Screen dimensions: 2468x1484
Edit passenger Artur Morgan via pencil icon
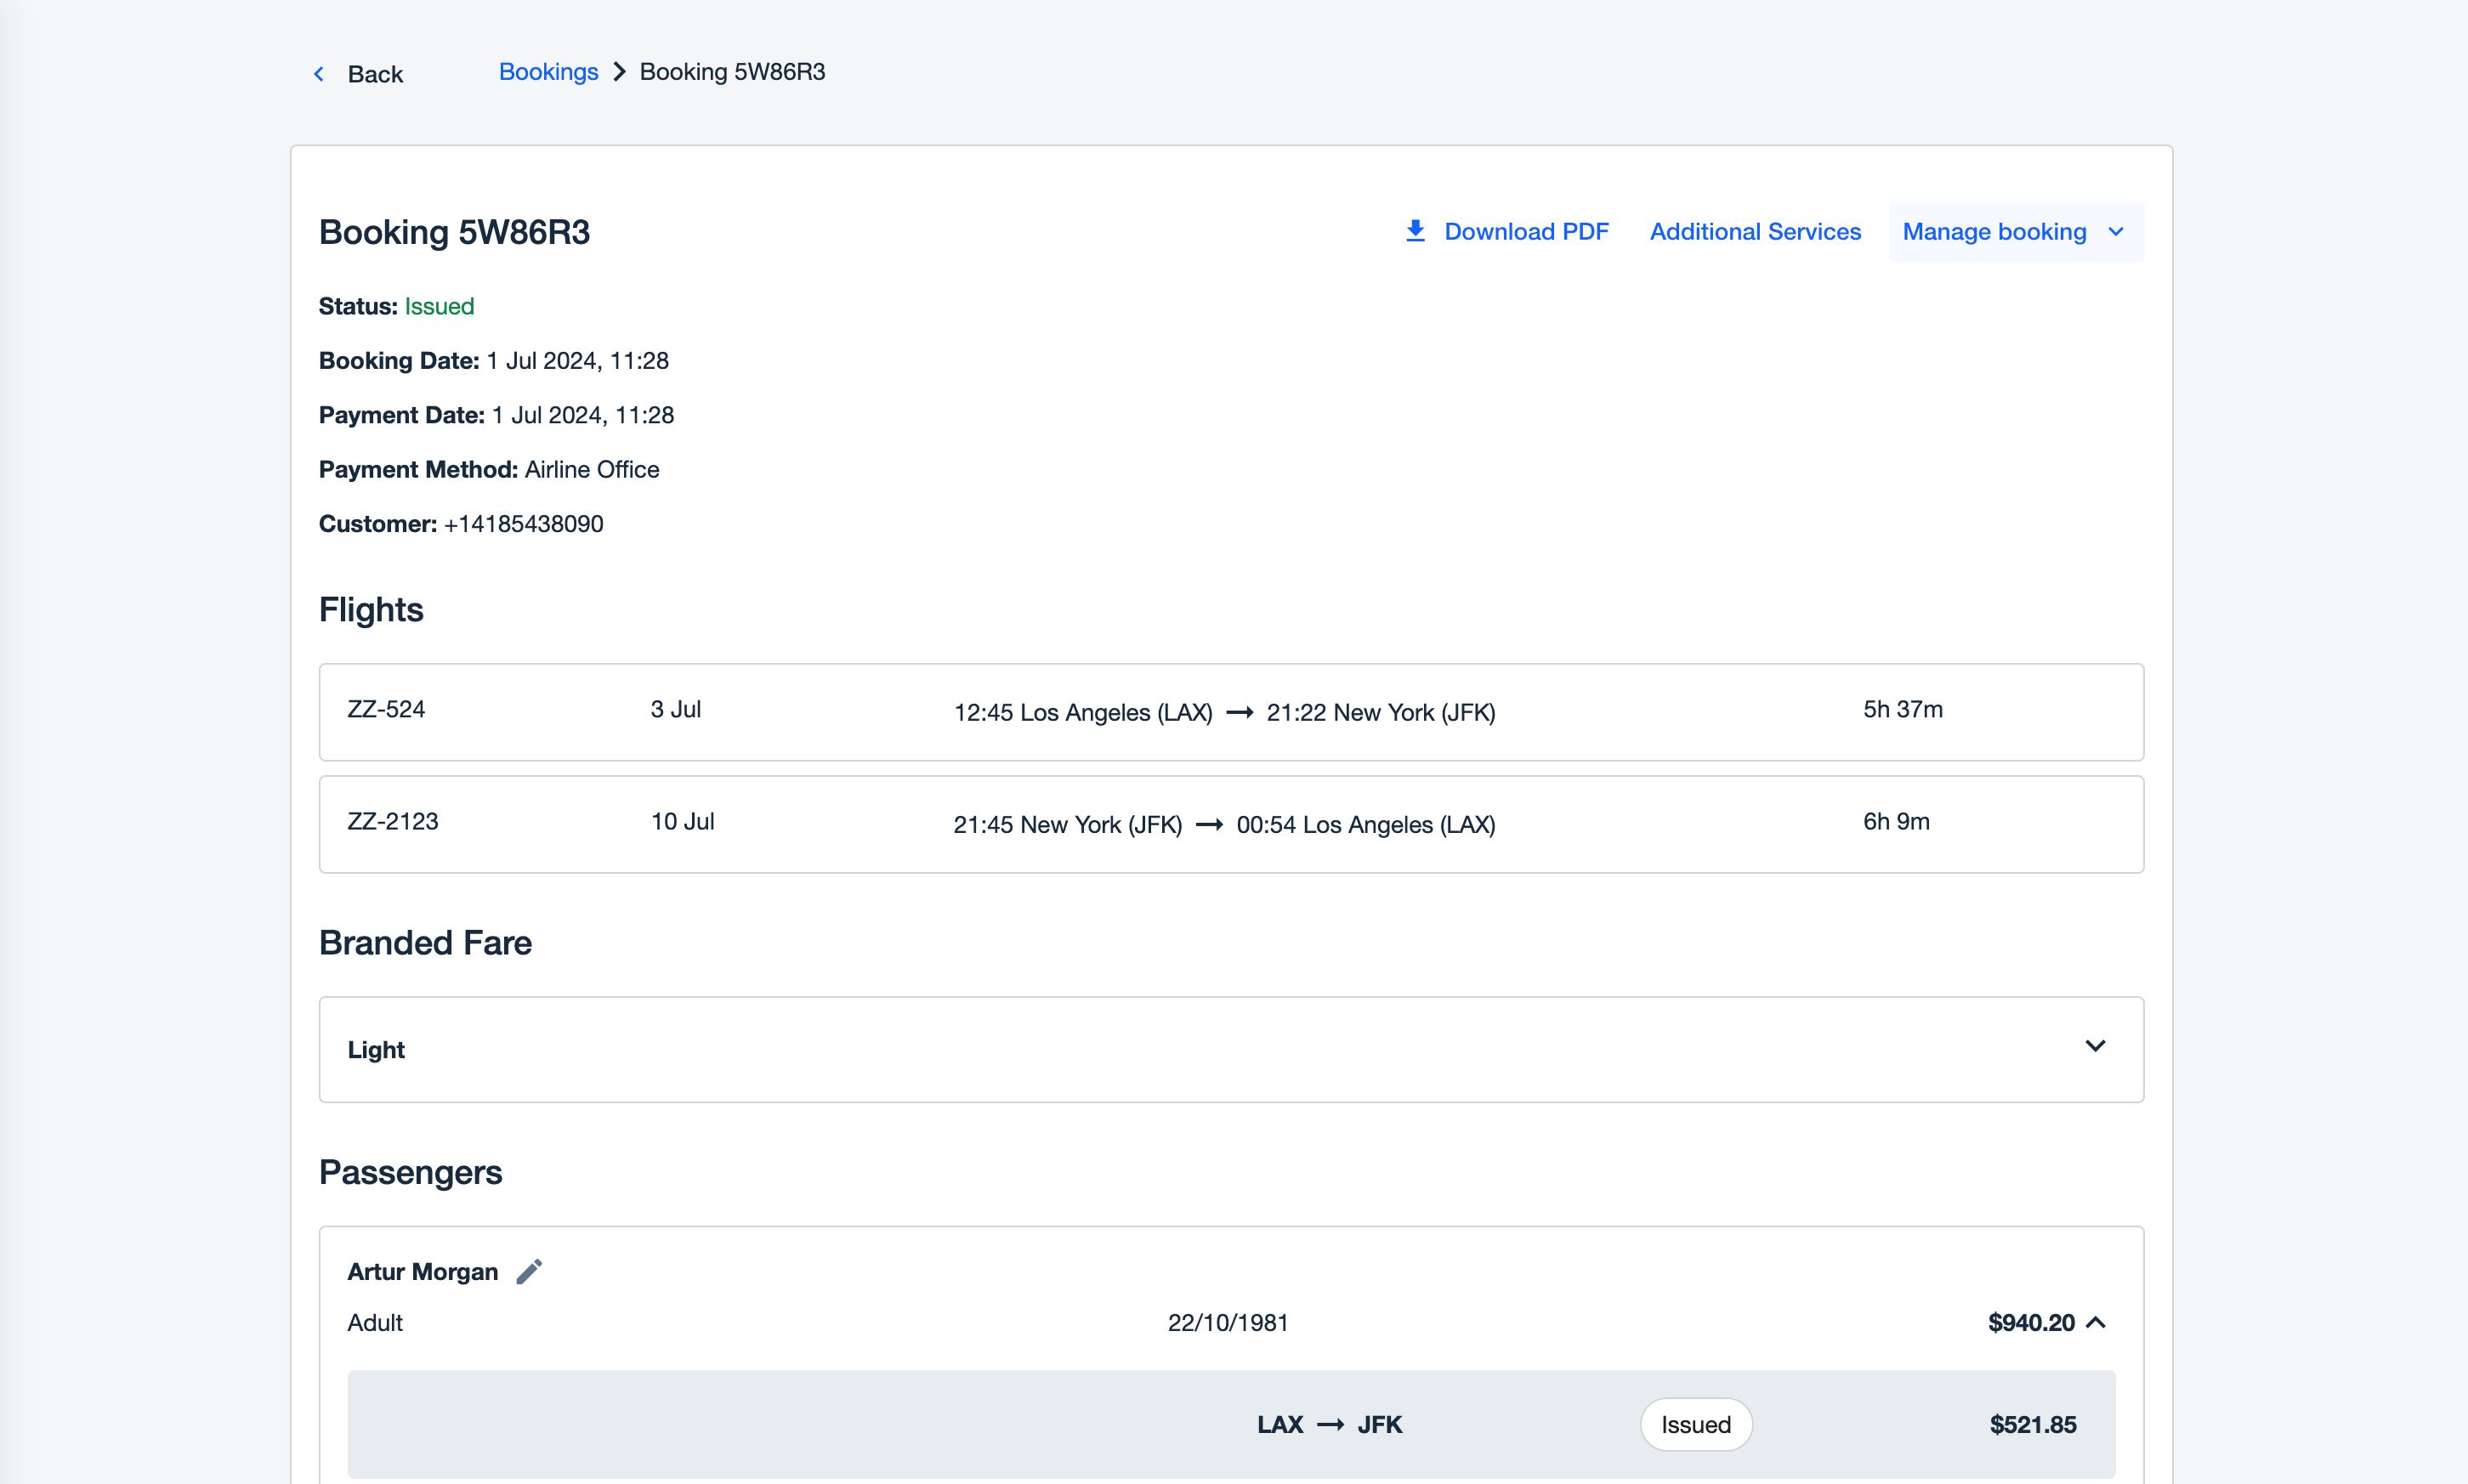click(x=529, y=1271)
